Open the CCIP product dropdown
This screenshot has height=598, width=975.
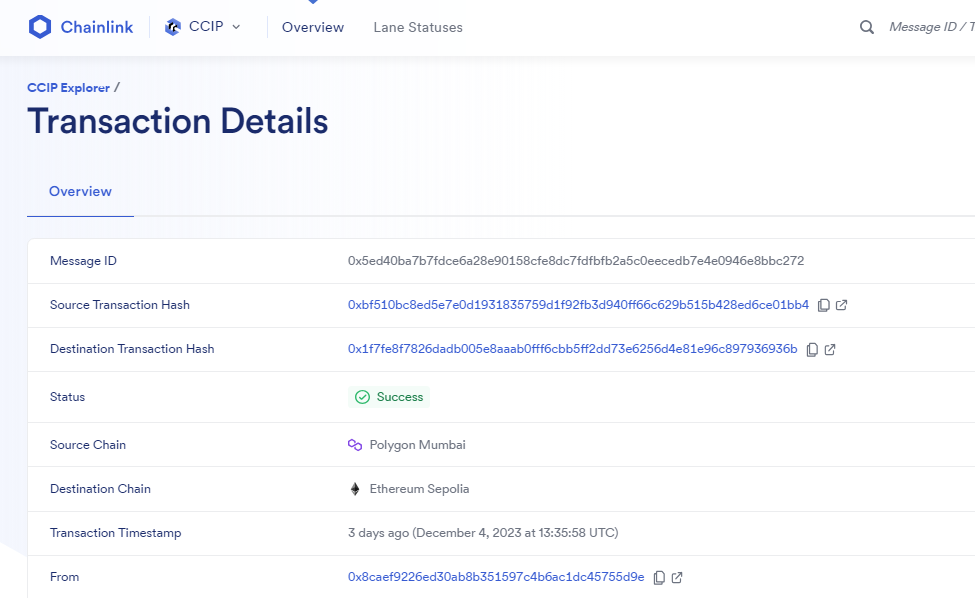pyautogui.click(x=203, y=27)
